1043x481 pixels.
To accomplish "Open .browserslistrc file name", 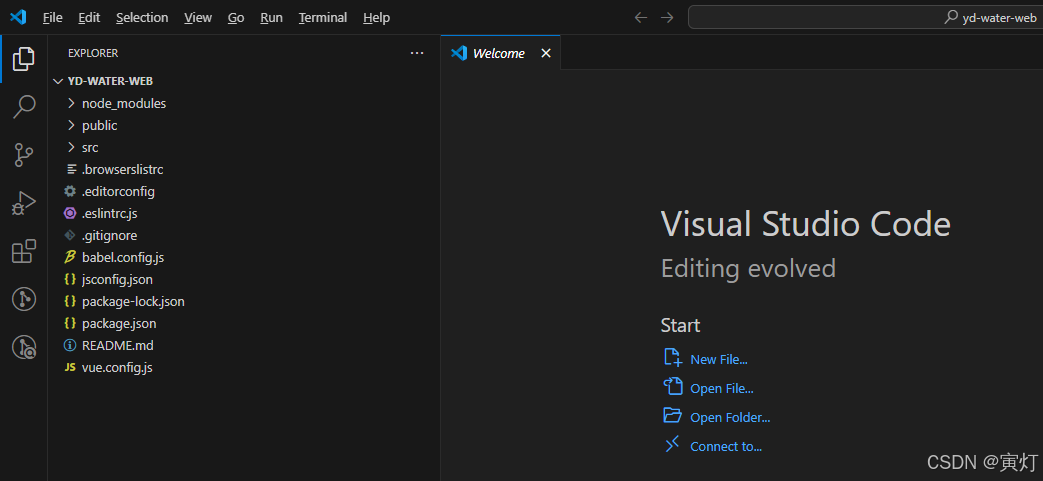I will [x=122, y=170].
